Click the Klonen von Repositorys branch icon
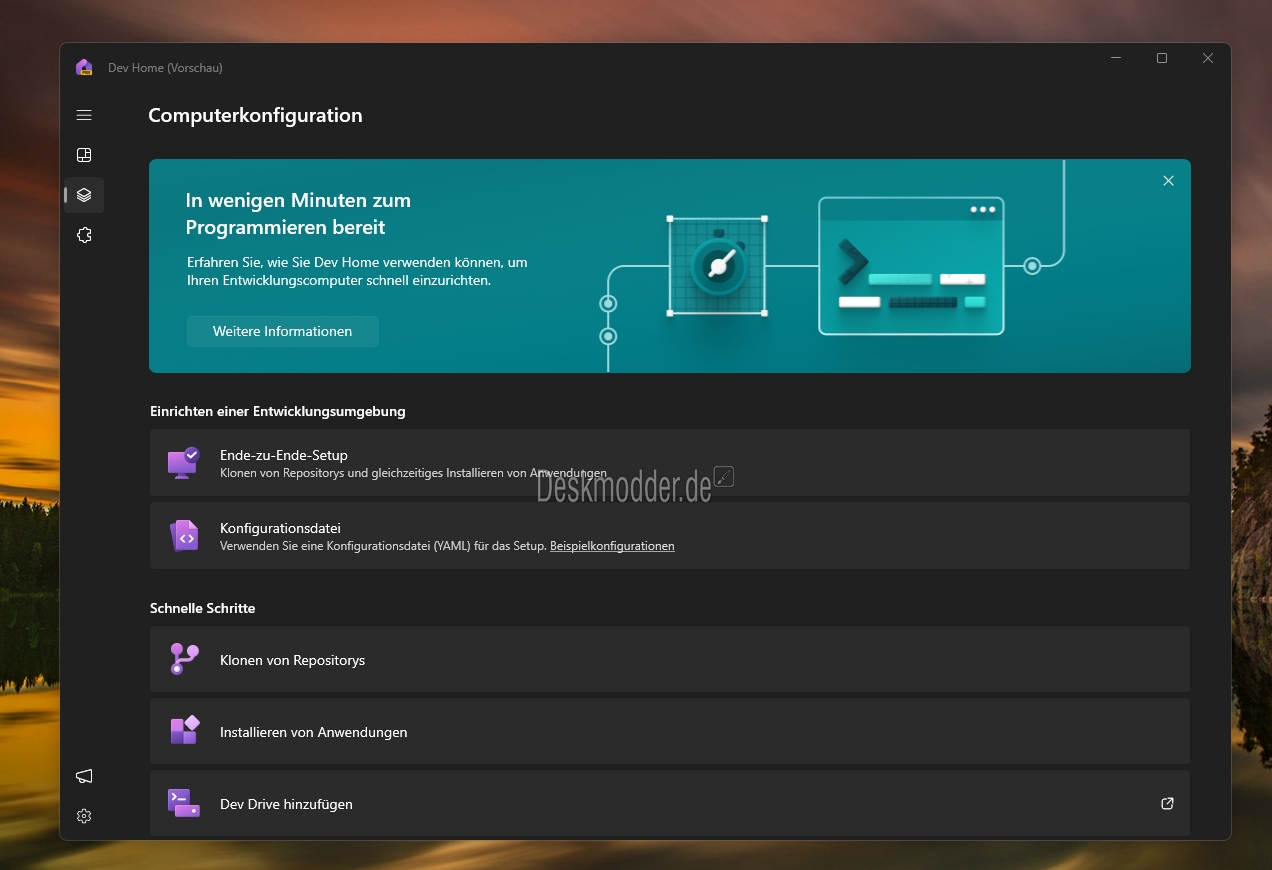 click(184, 659)
